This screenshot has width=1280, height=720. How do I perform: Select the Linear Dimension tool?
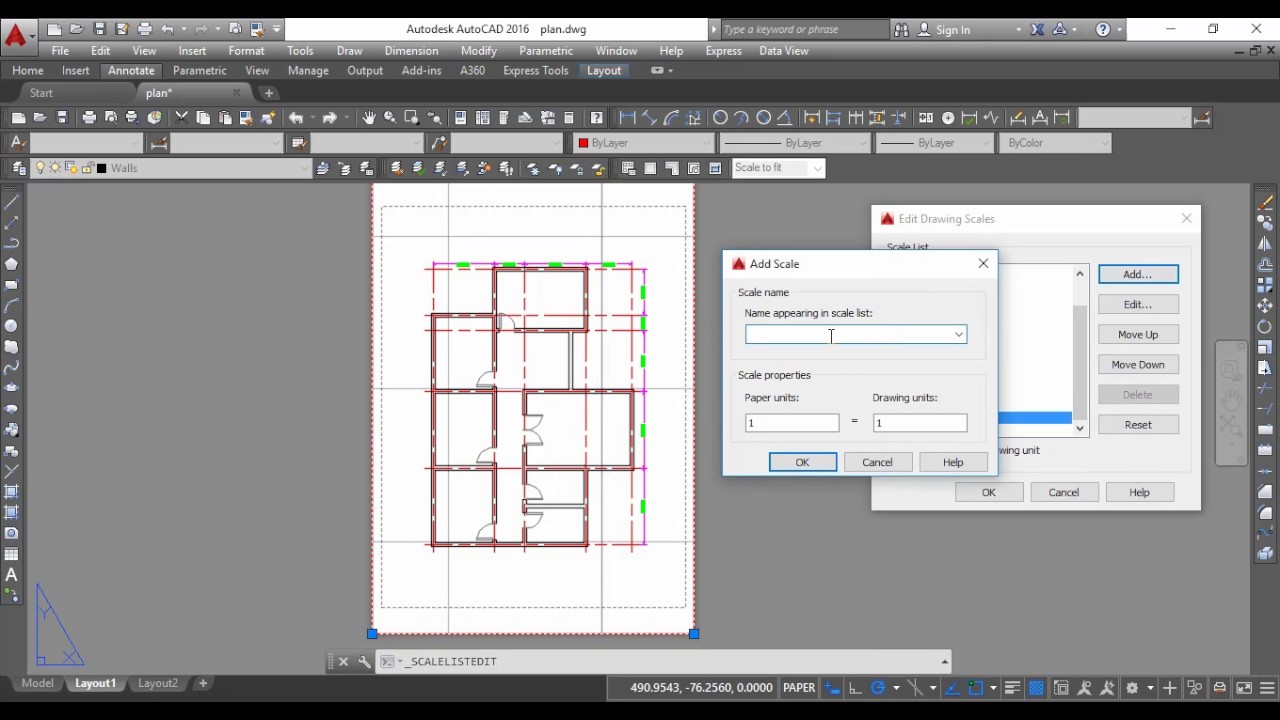[627, 117]
